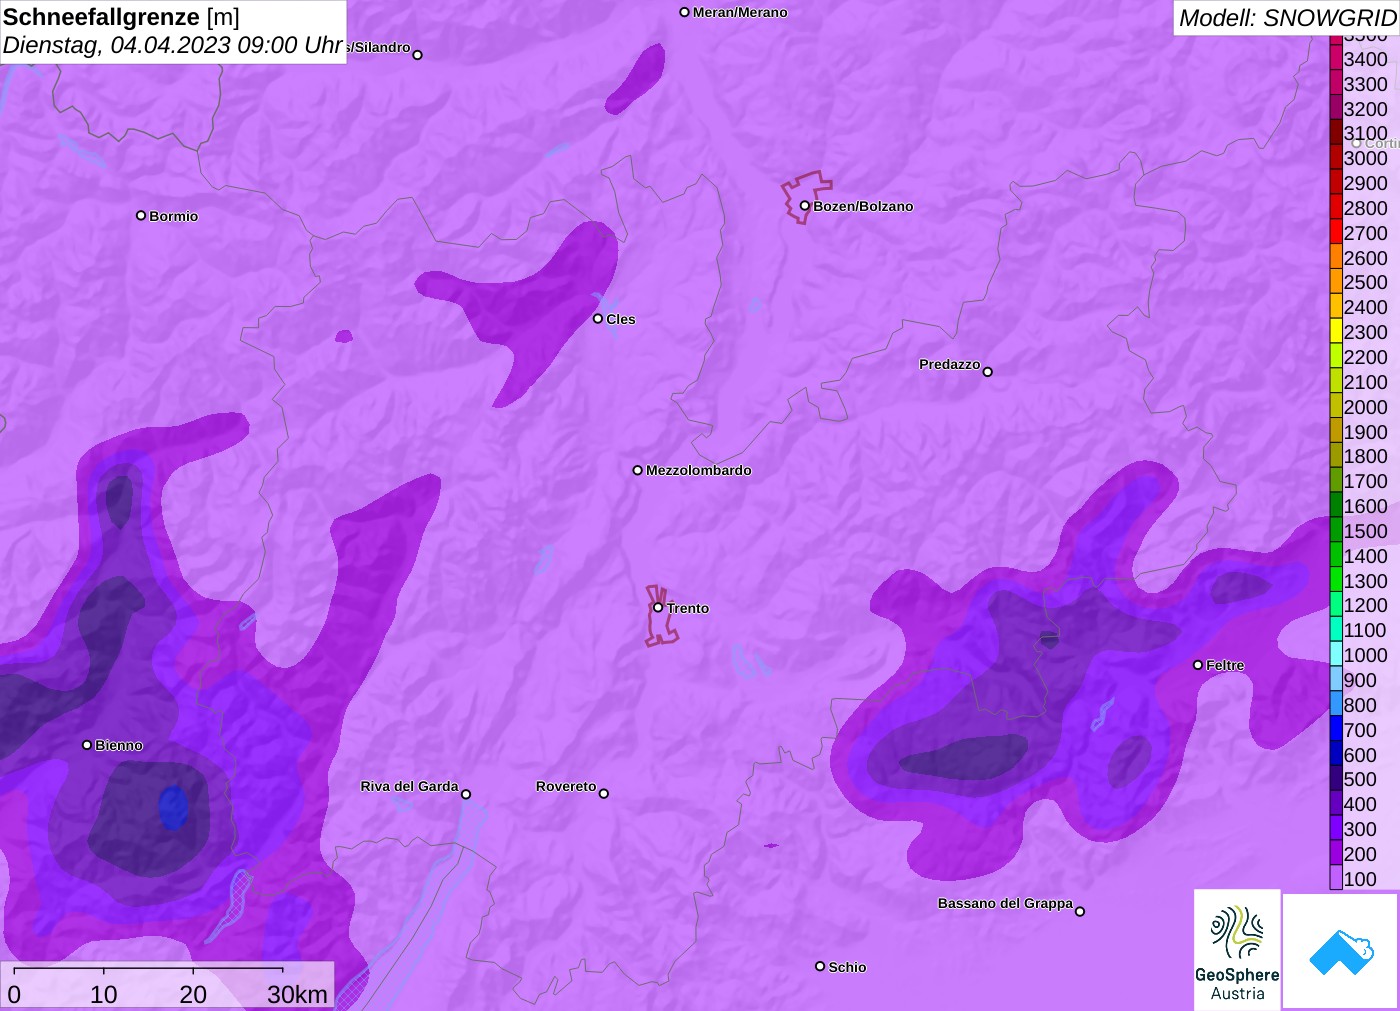Click the 700 m blue legend swatch
1400x1011 pixels.
(x=1336, y=730)
